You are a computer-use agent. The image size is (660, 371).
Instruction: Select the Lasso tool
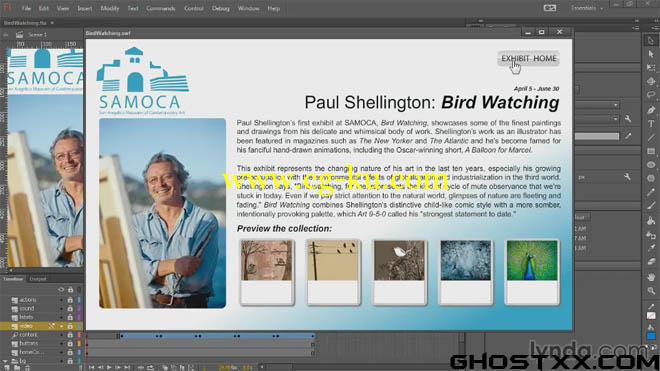(651, 95)
